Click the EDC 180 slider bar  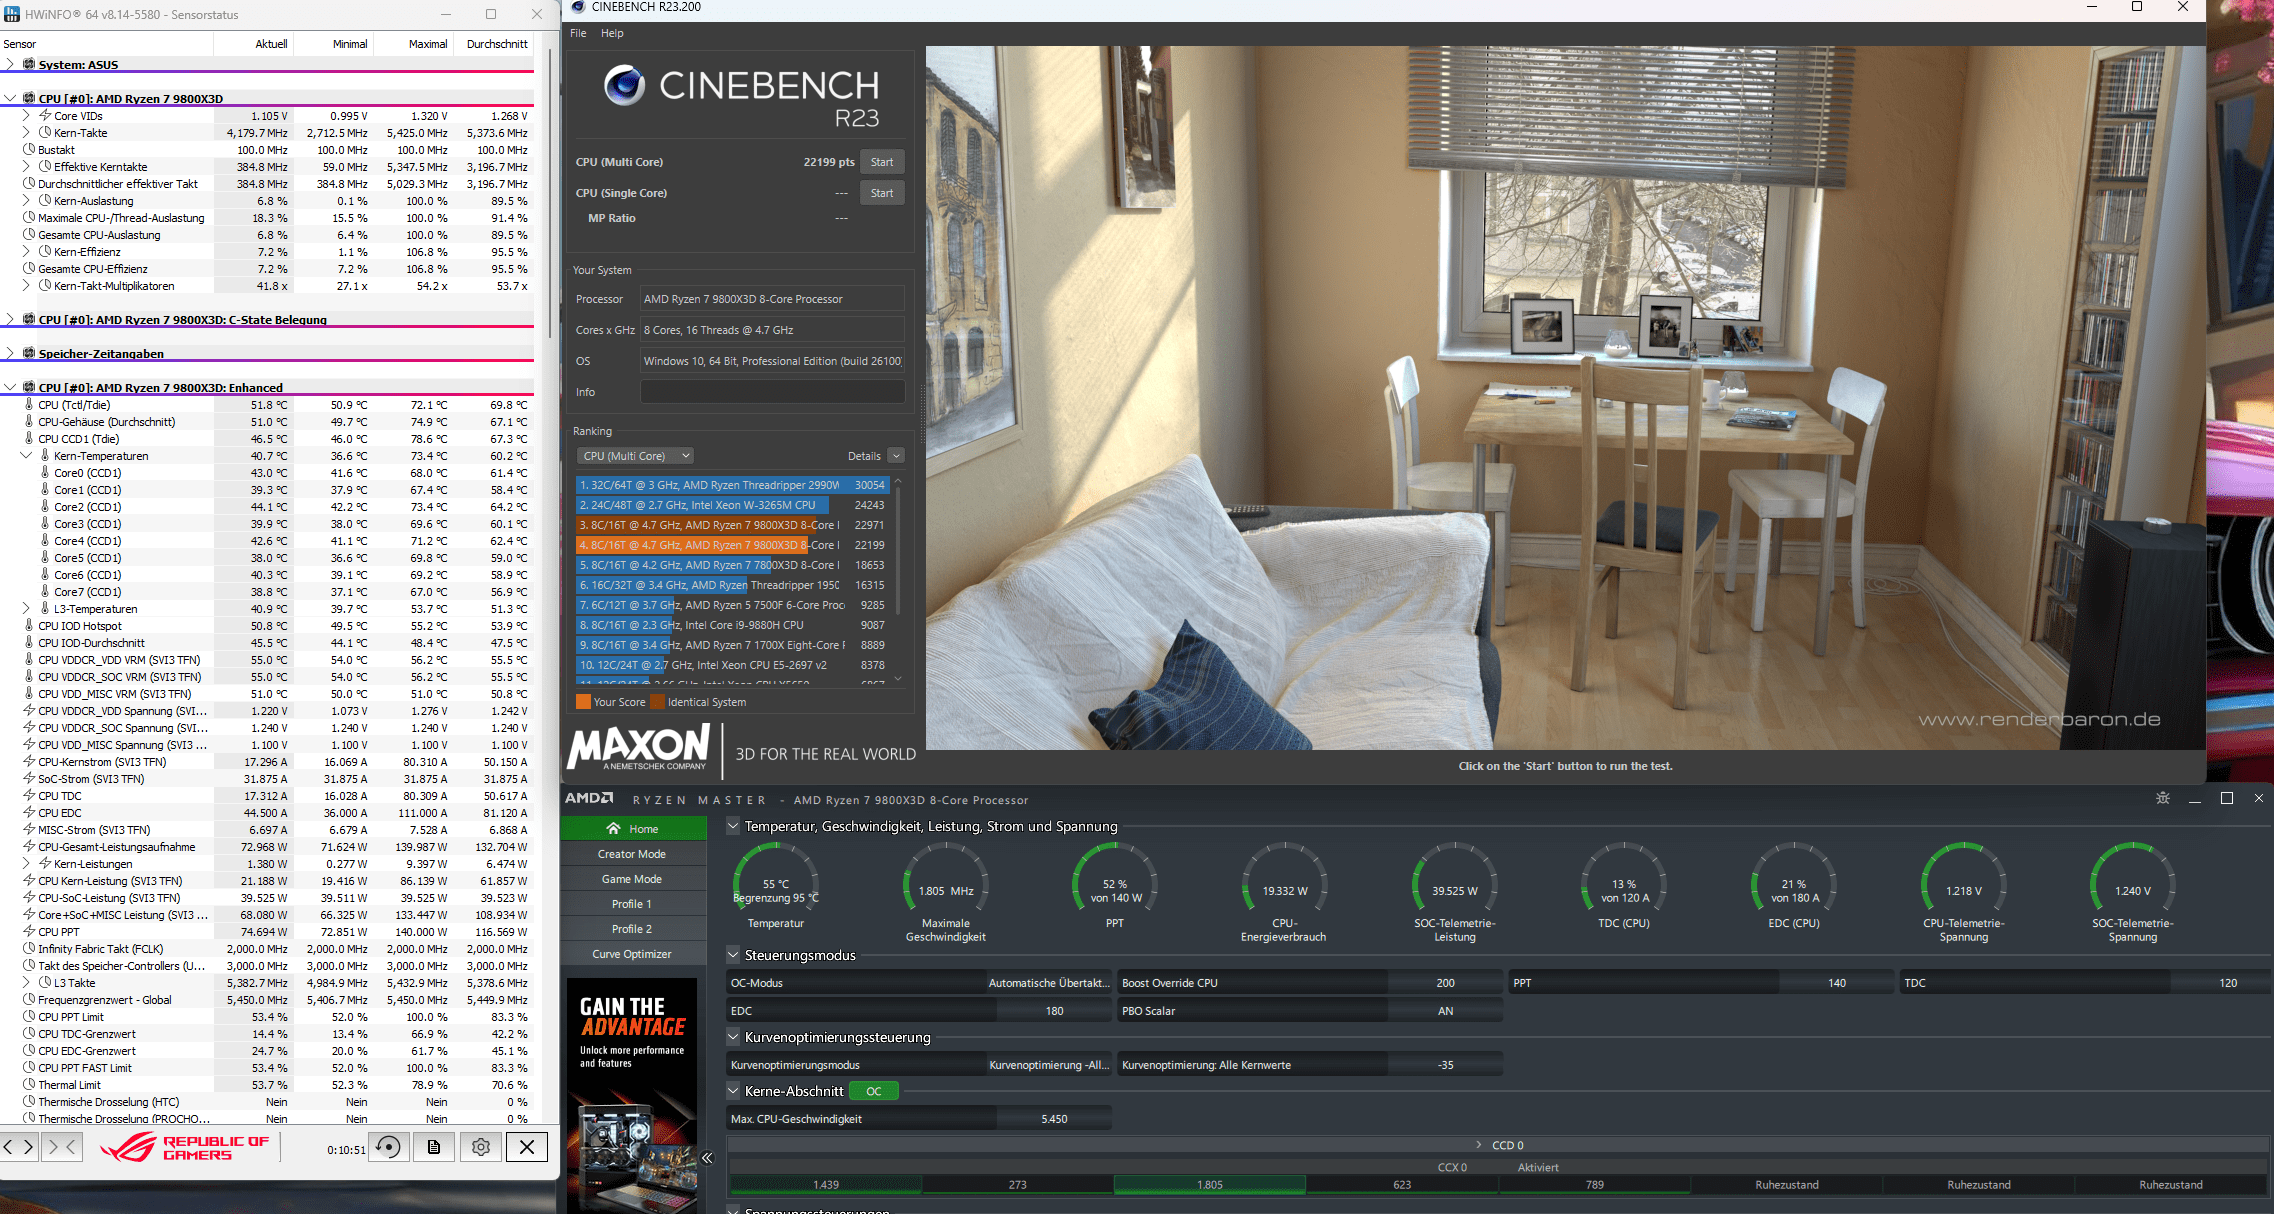tap(918, 1011)
